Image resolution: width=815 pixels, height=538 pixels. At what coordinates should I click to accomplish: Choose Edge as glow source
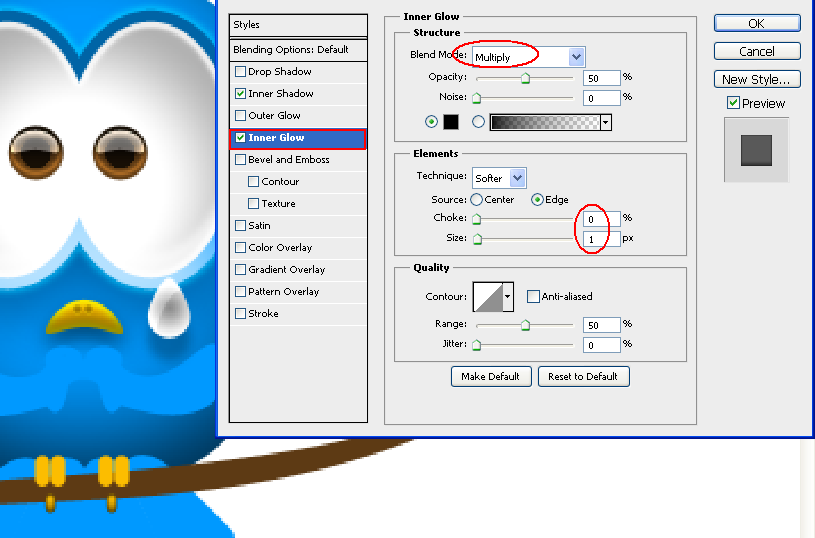click(x=537, y=200)
